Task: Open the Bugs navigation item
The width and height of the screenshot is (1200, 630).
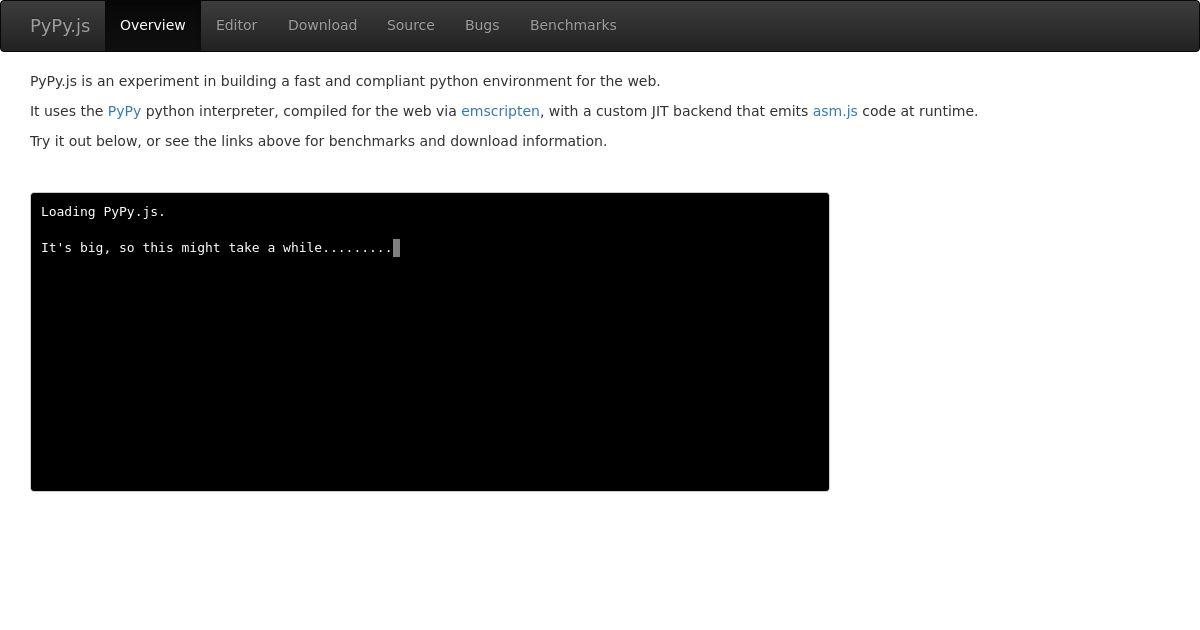Action: click(482, 26)
